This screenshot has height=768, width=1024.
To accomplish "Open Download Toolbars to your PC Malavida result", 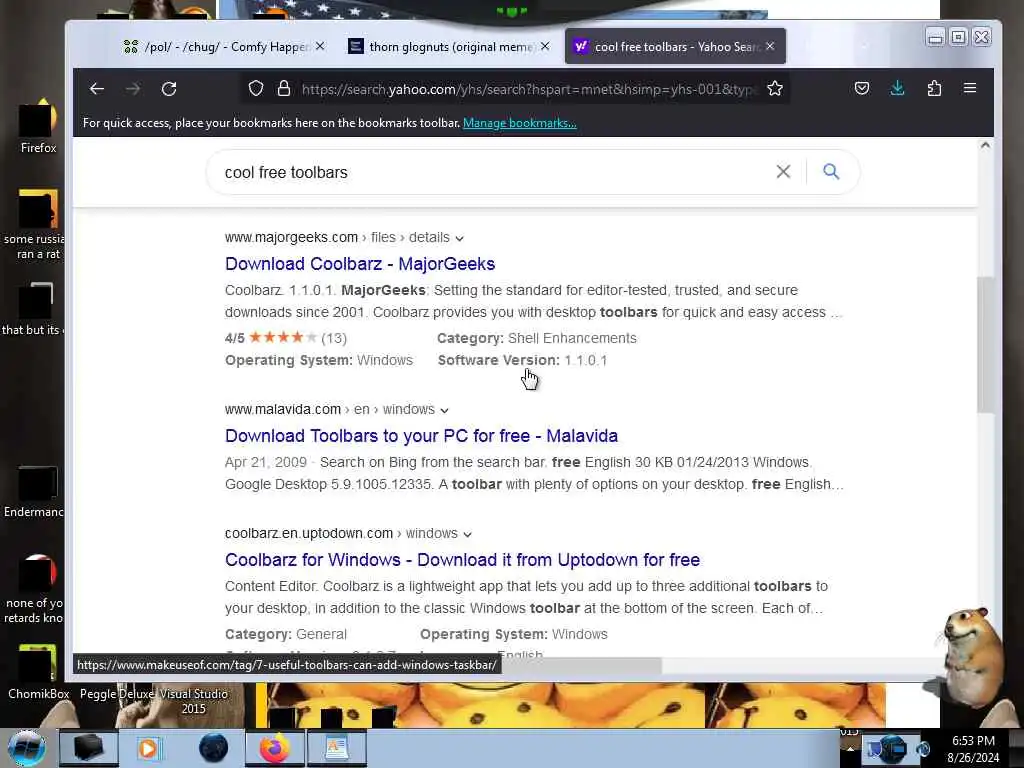I will point(421,436).
